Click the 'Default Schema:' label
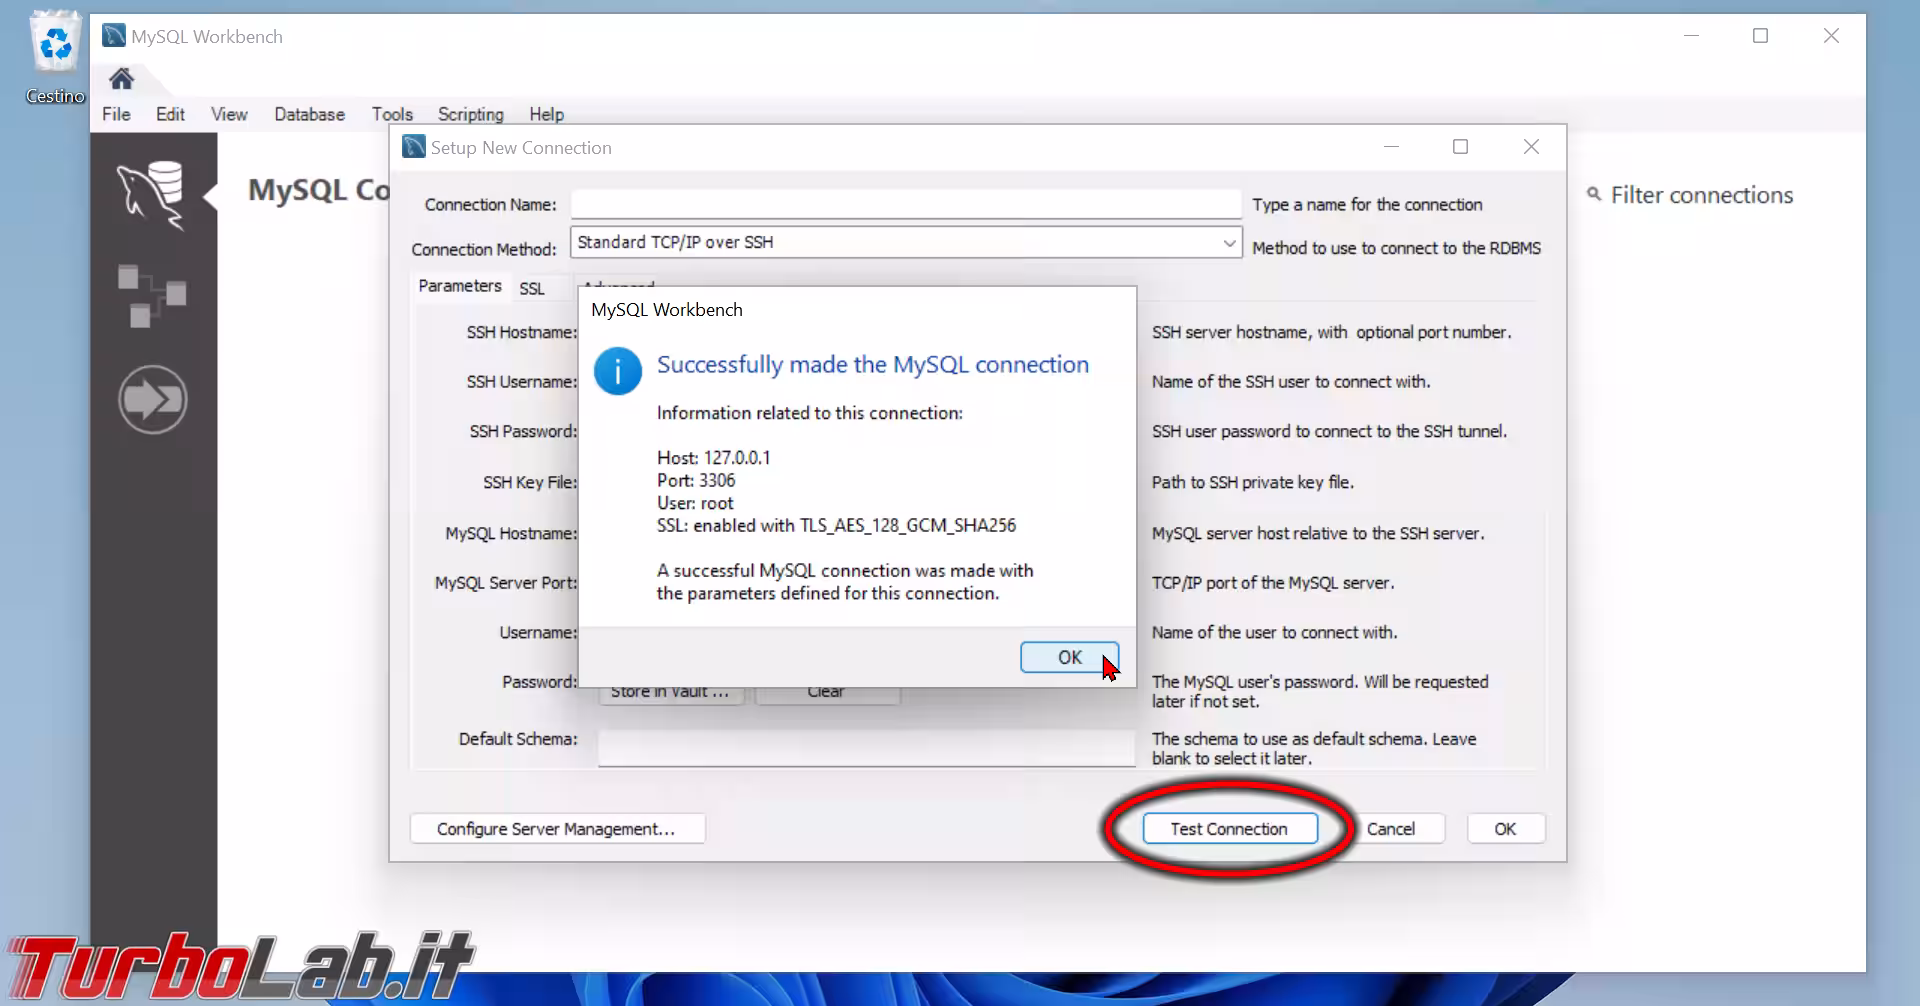 point(518,739)
